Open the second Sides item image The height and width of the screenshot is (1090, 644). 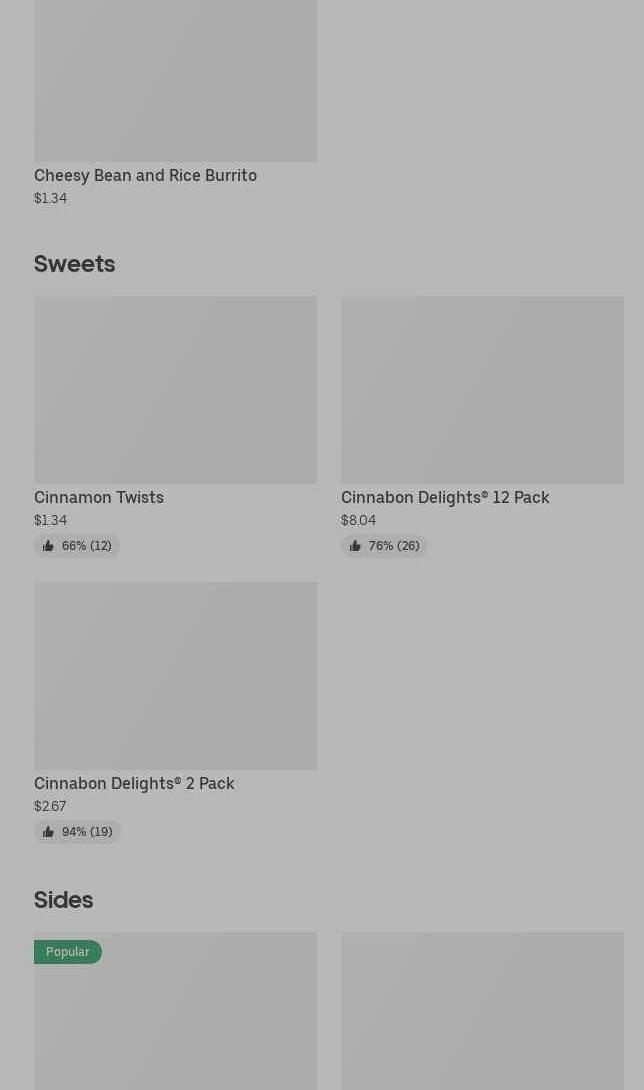click(482, 1012)
